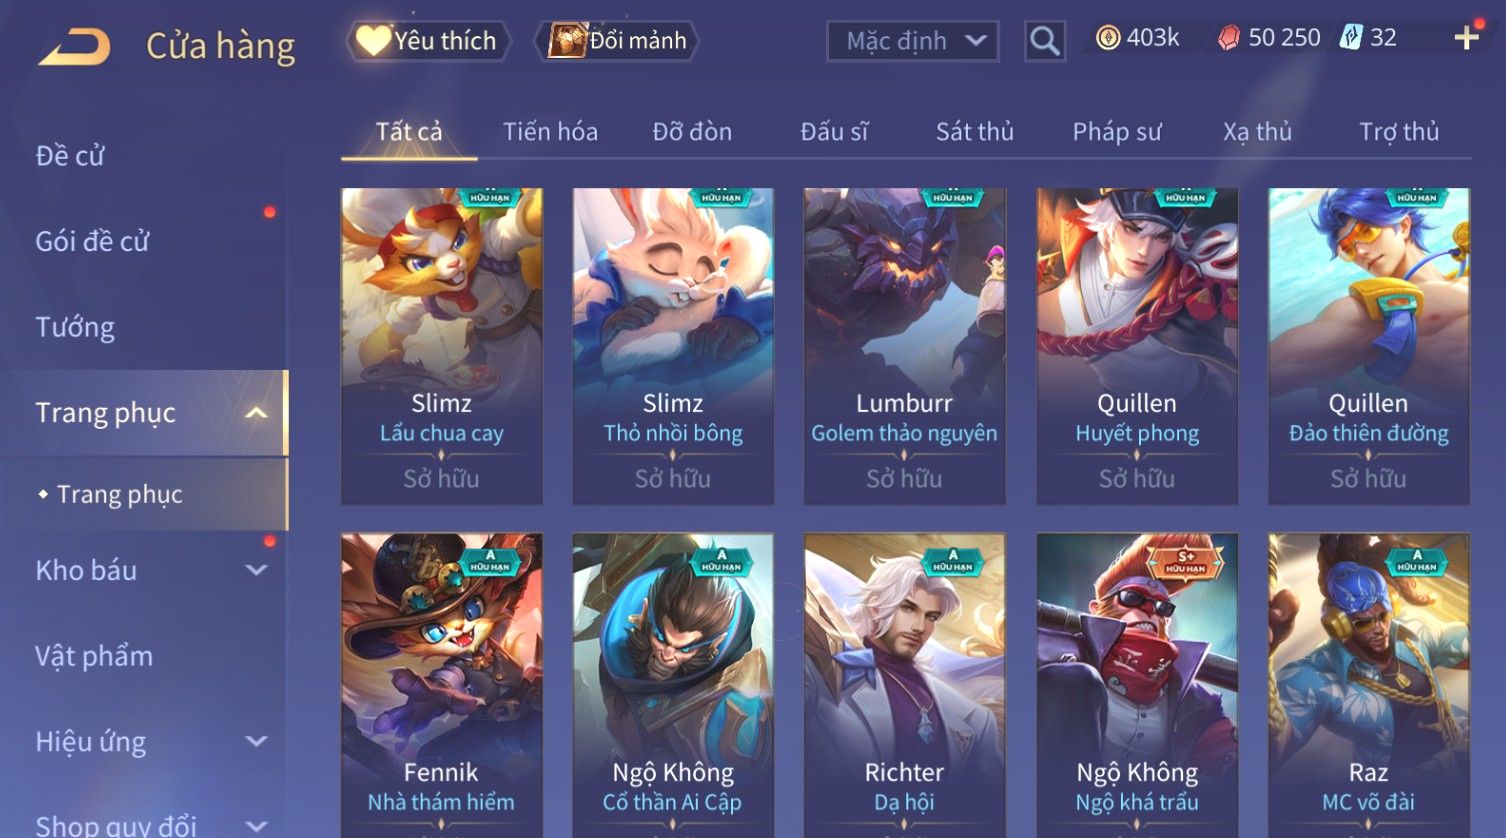Tap the gold coin currency icon
The width and height of the screenshot is (1506, 838).
pos(1108,39)
